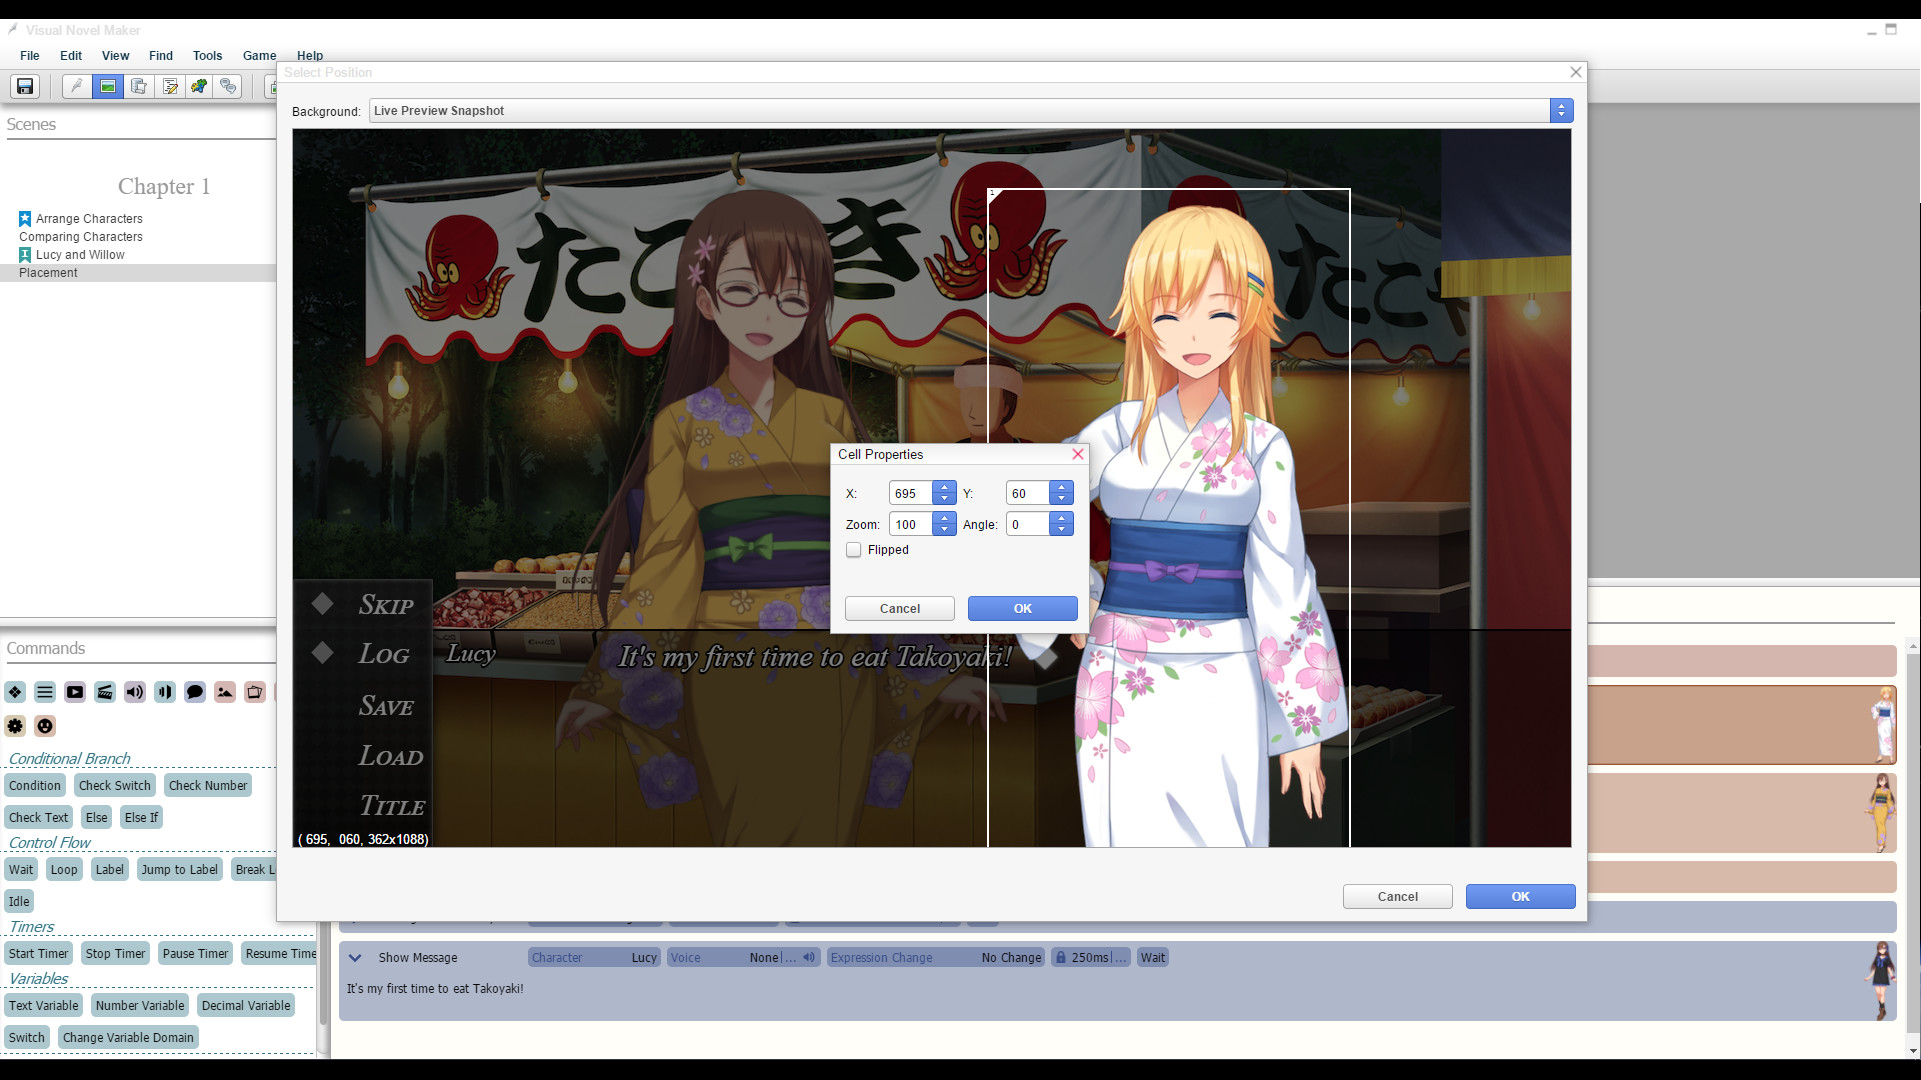Viewport: 1921px width, 1080px height.
Task: Open the database/script manager toolbar icon
Action: click(139, 87)
